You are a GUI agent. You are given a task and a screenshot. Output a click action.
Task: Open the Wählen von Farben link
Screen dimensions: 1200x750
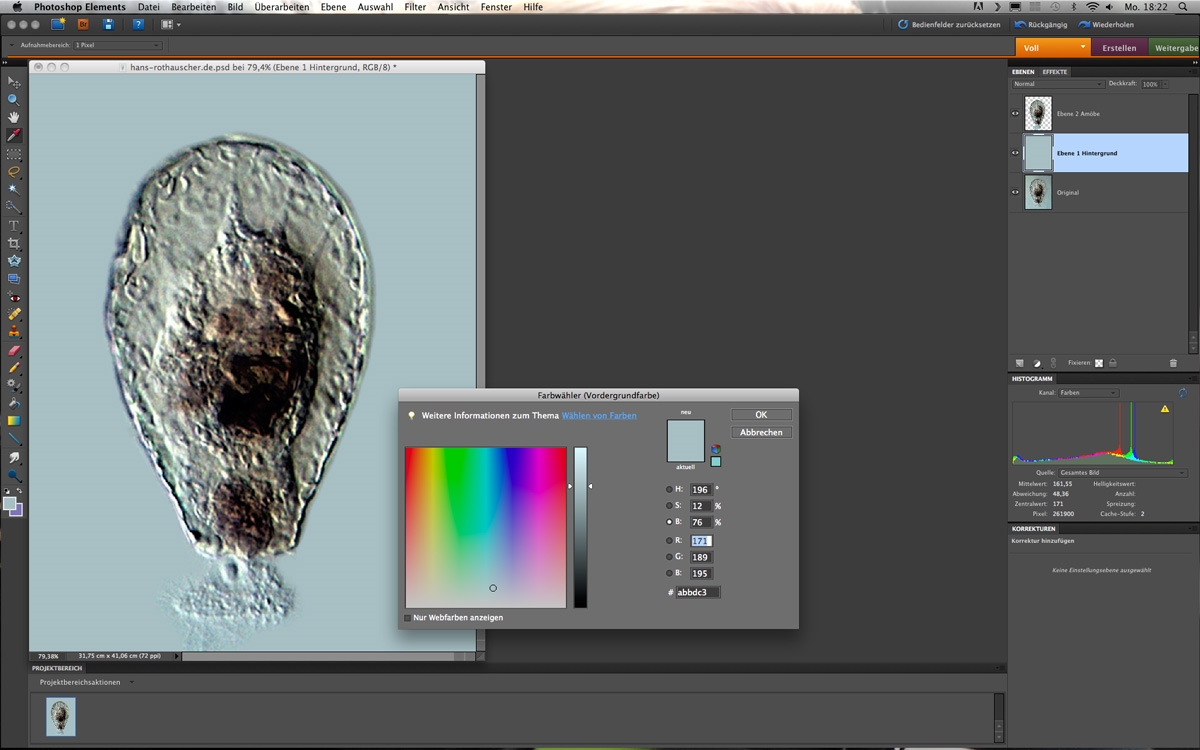599,415
